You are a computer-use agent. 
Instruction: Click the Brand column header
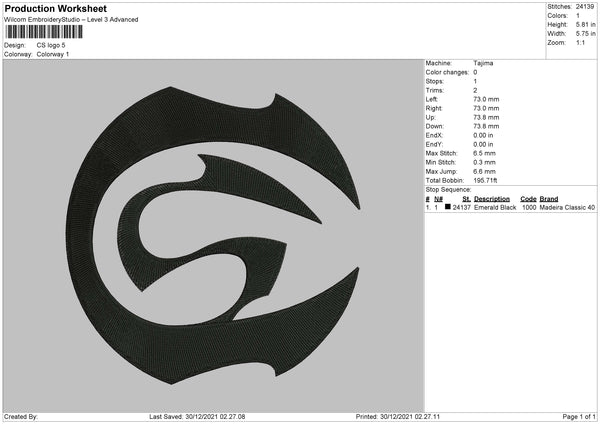click(549, 199)
